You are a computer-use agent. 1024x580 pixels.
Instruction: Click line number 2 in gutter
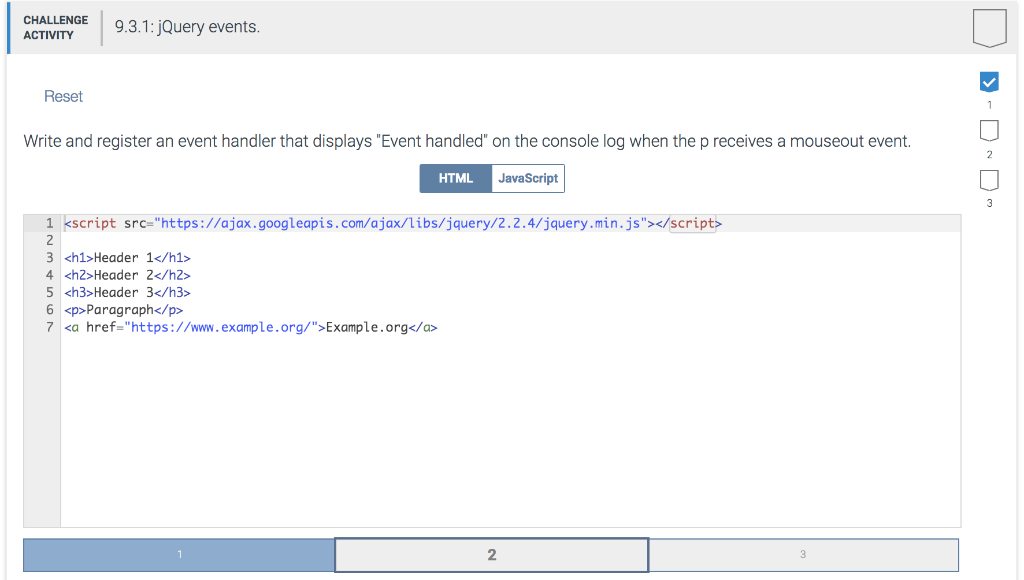[x=50, y=240]
